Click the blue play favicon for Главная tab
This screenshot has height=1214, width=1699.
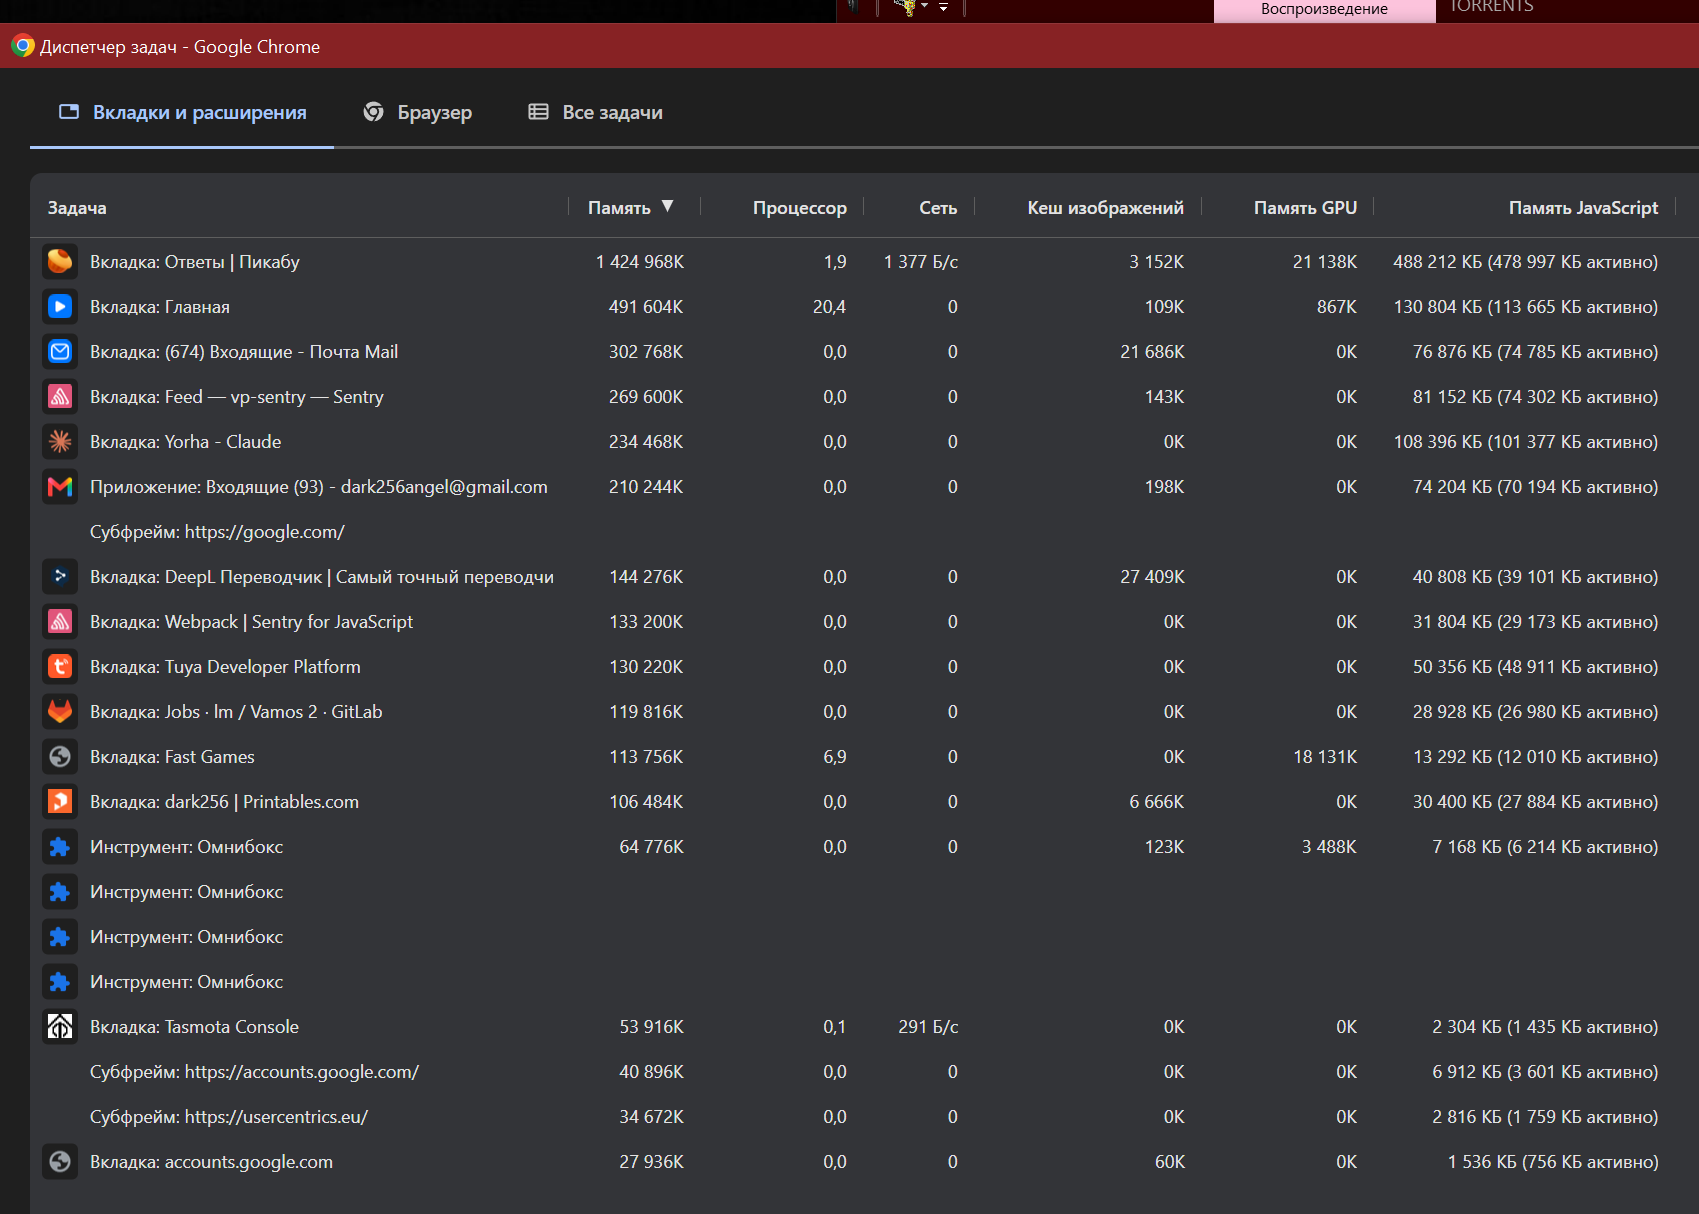click(x=60, y=307)
